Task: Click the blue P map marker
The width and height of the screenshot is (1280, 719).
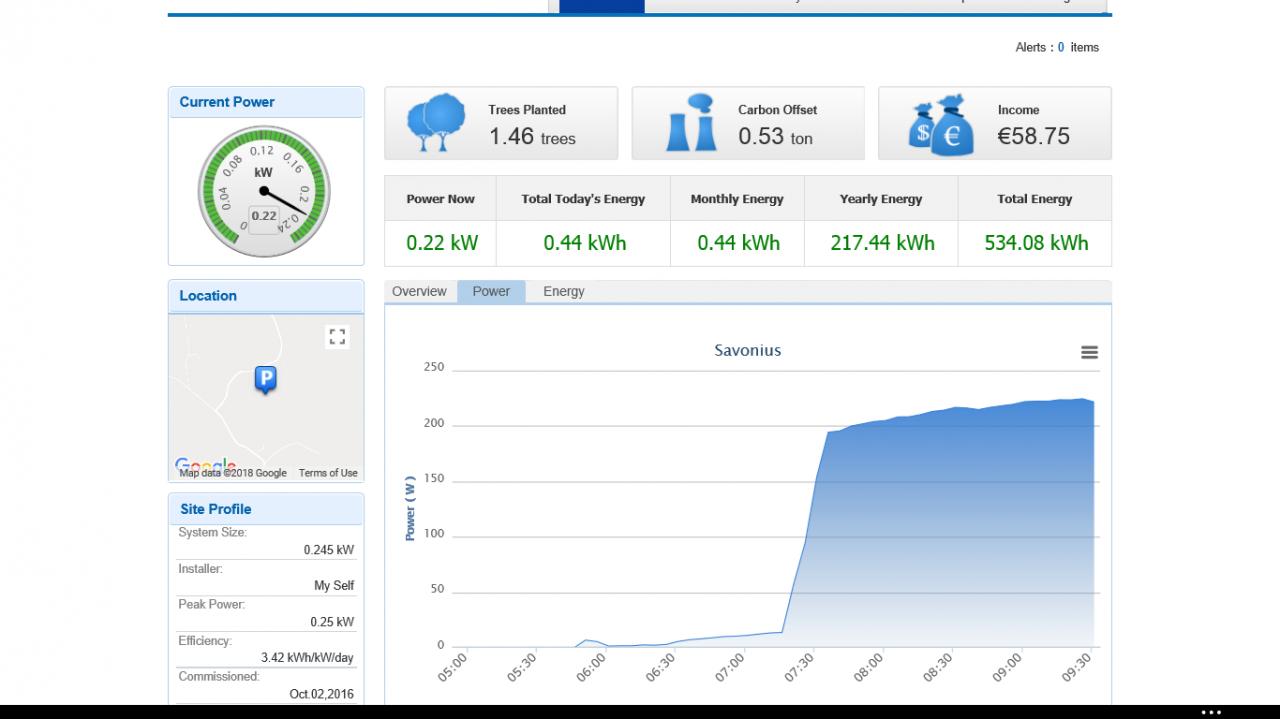Action: [265, 380]
